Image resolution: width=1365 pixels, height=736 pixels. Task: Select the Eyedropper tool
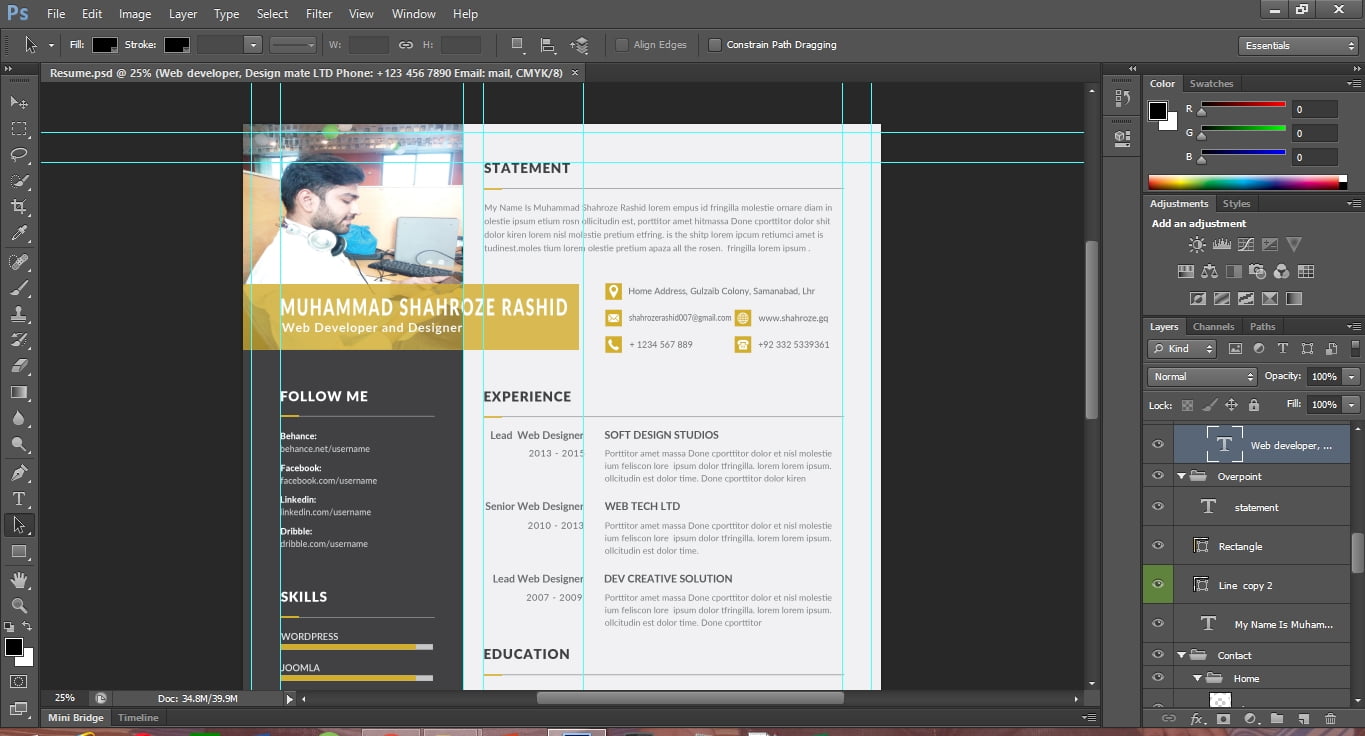tap(19, 234)
